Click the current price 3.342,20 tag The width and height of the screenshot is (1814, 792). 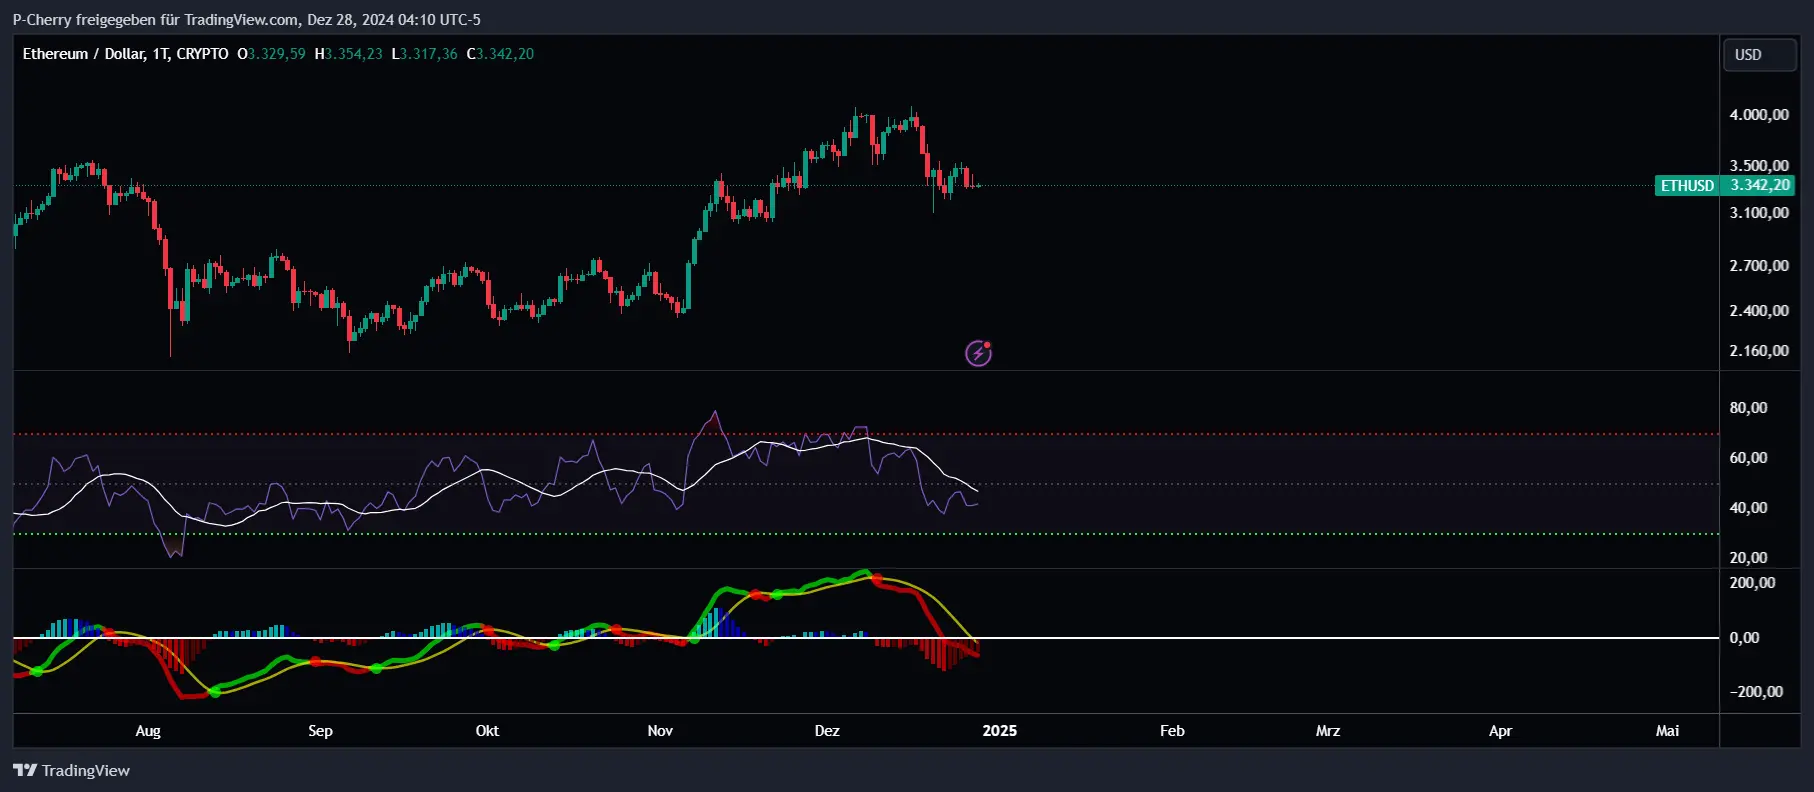pos(1760,185)
